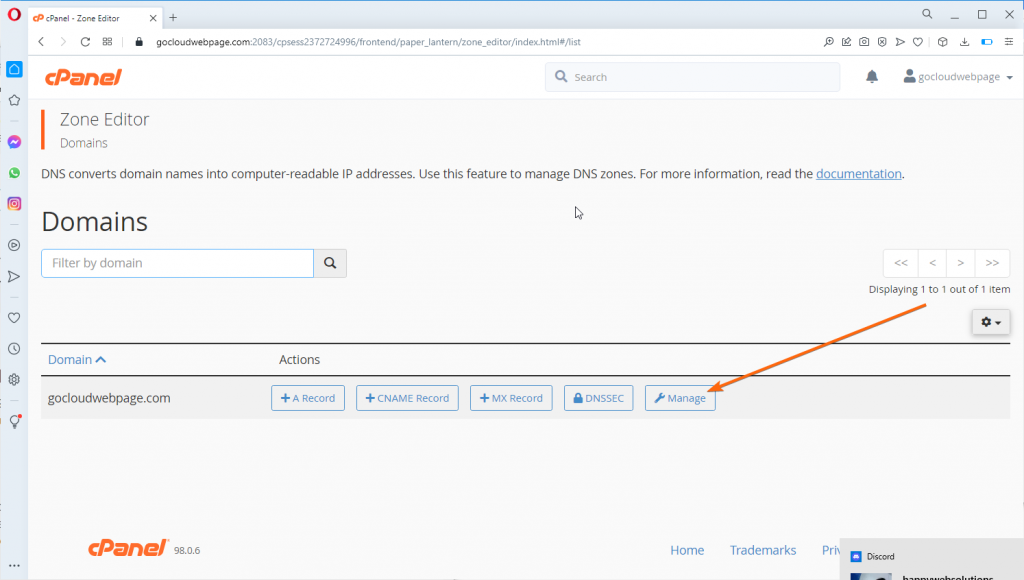Open a new browser tab
This screenshot has width=1024, height=580.
174,17
